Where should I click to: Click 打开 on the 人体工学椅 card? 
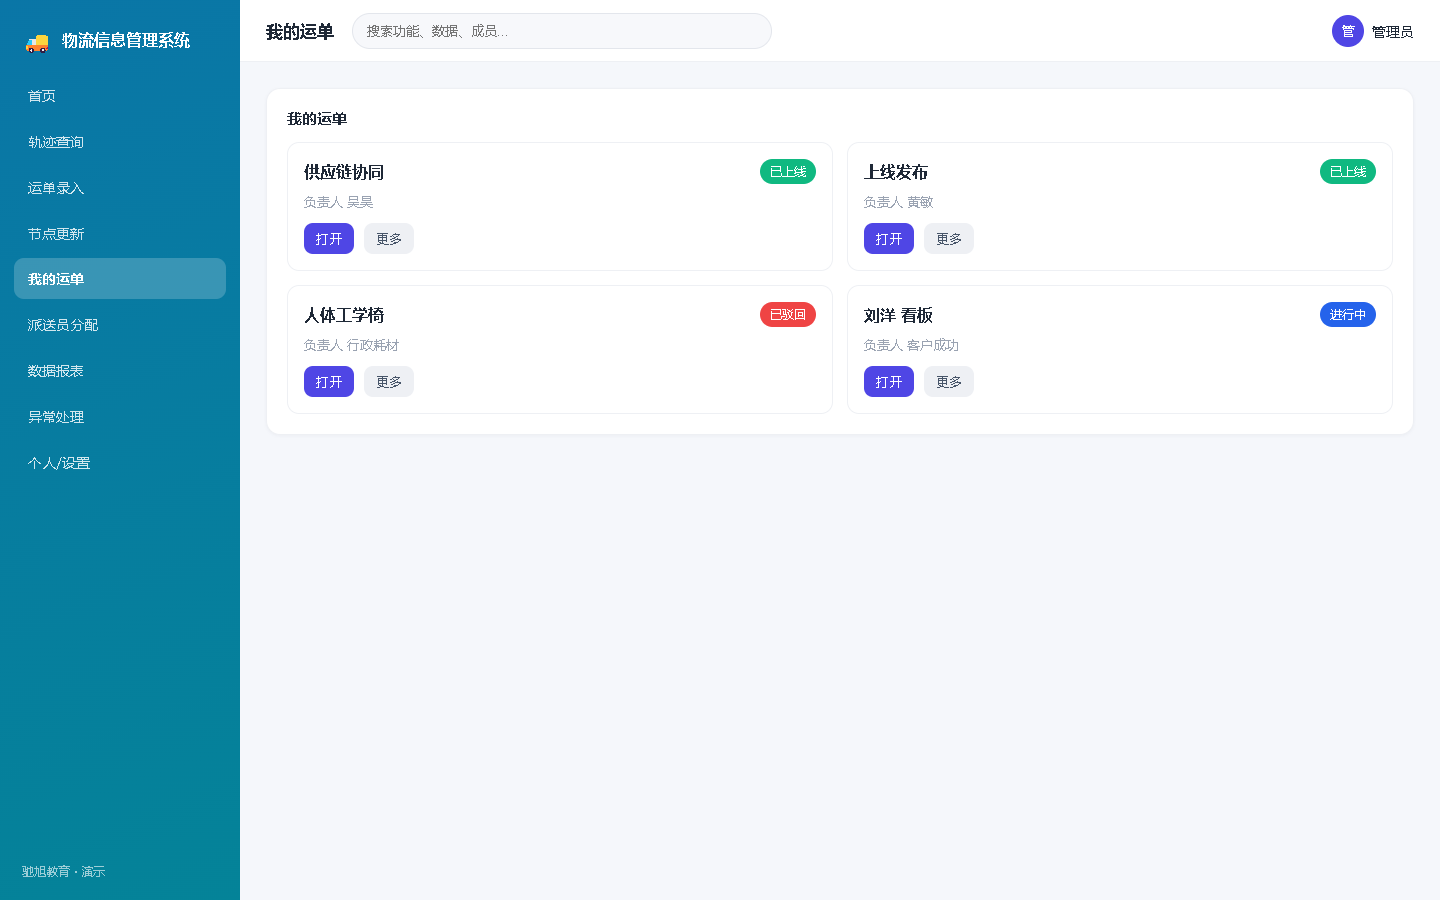coord(329,382)
